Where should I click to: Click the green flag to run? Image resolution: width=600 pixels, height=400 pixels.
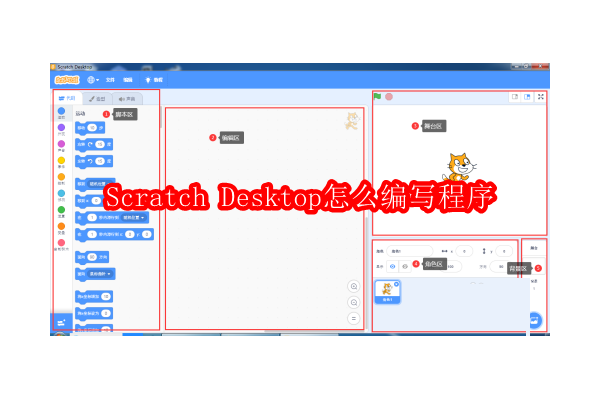(378, 96)
